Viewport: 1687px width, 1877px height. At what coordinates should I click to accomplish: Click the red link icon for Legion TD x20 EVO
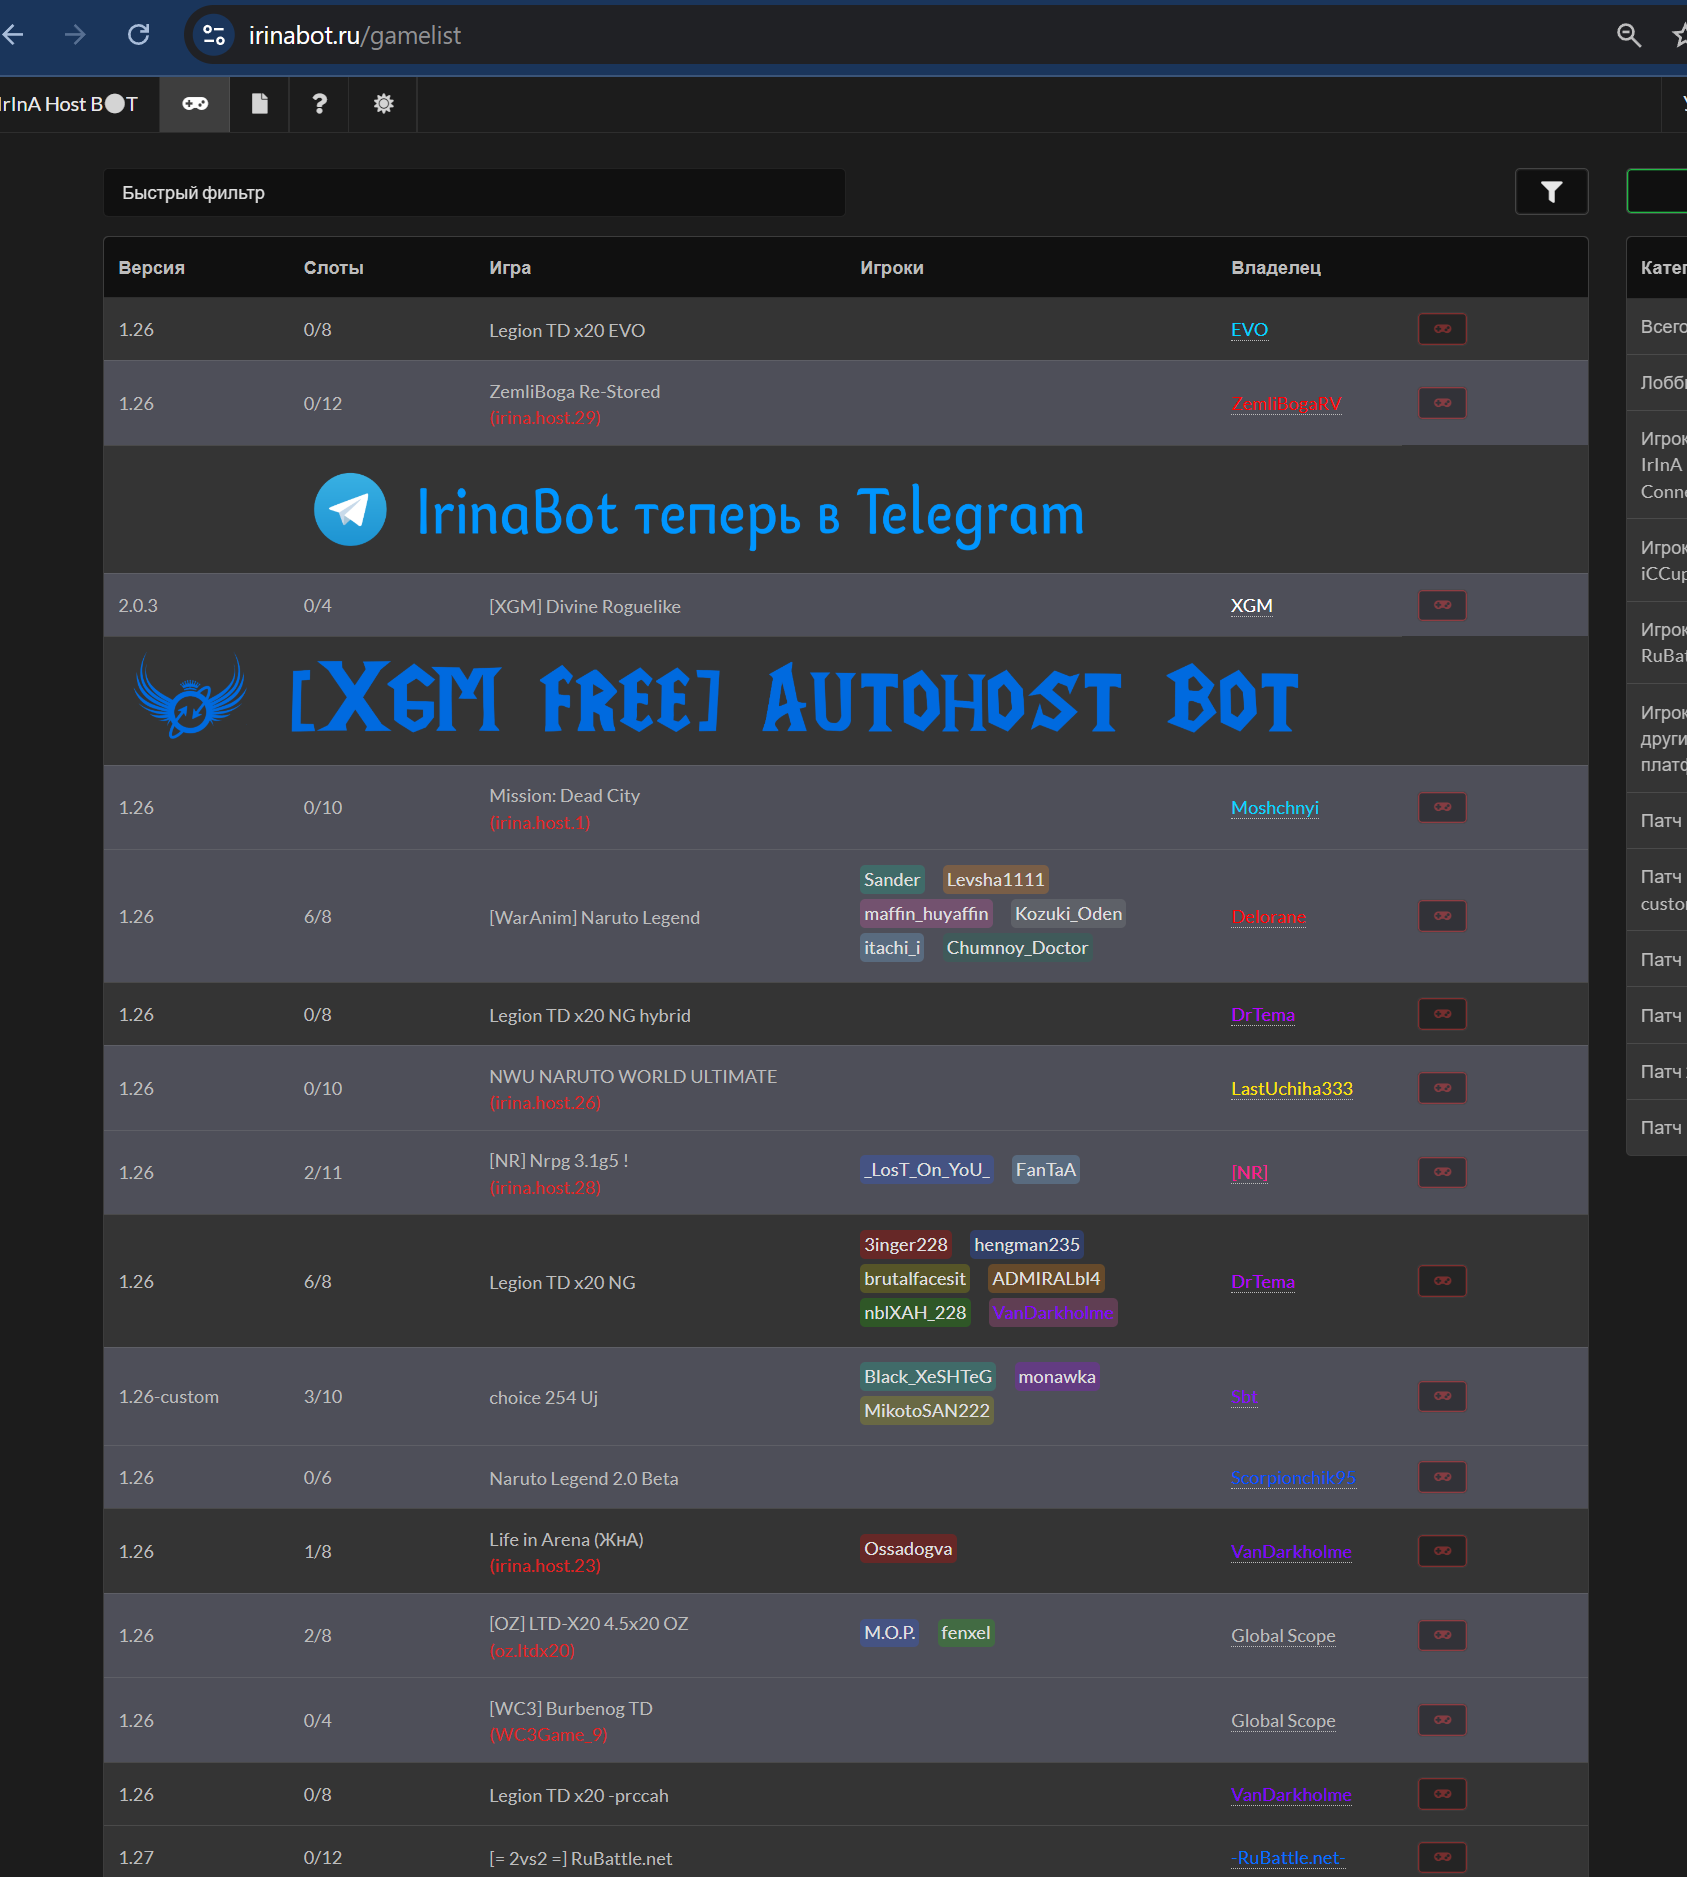pos(1442,329)
